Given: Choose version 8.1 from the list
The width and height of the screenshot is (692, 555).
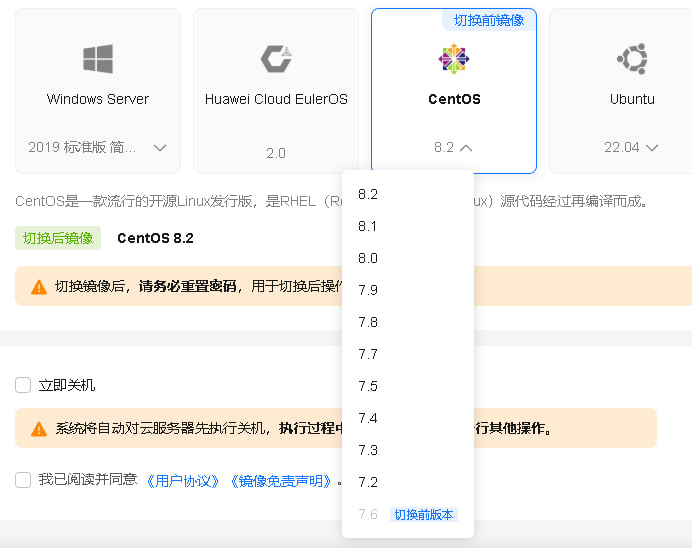Looking at the screenshot, I should (408, 226).
